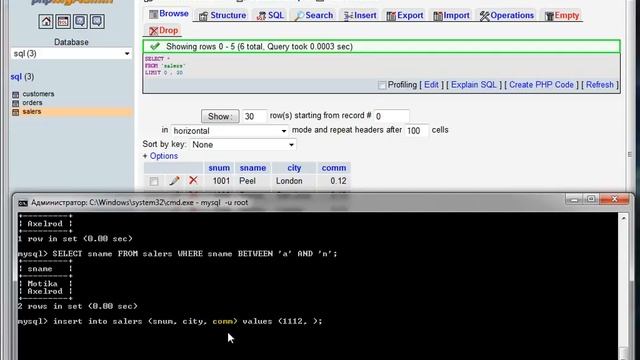Click the Create PHP Code link
The image size is (640, 360).
click(x=541, y=85)
